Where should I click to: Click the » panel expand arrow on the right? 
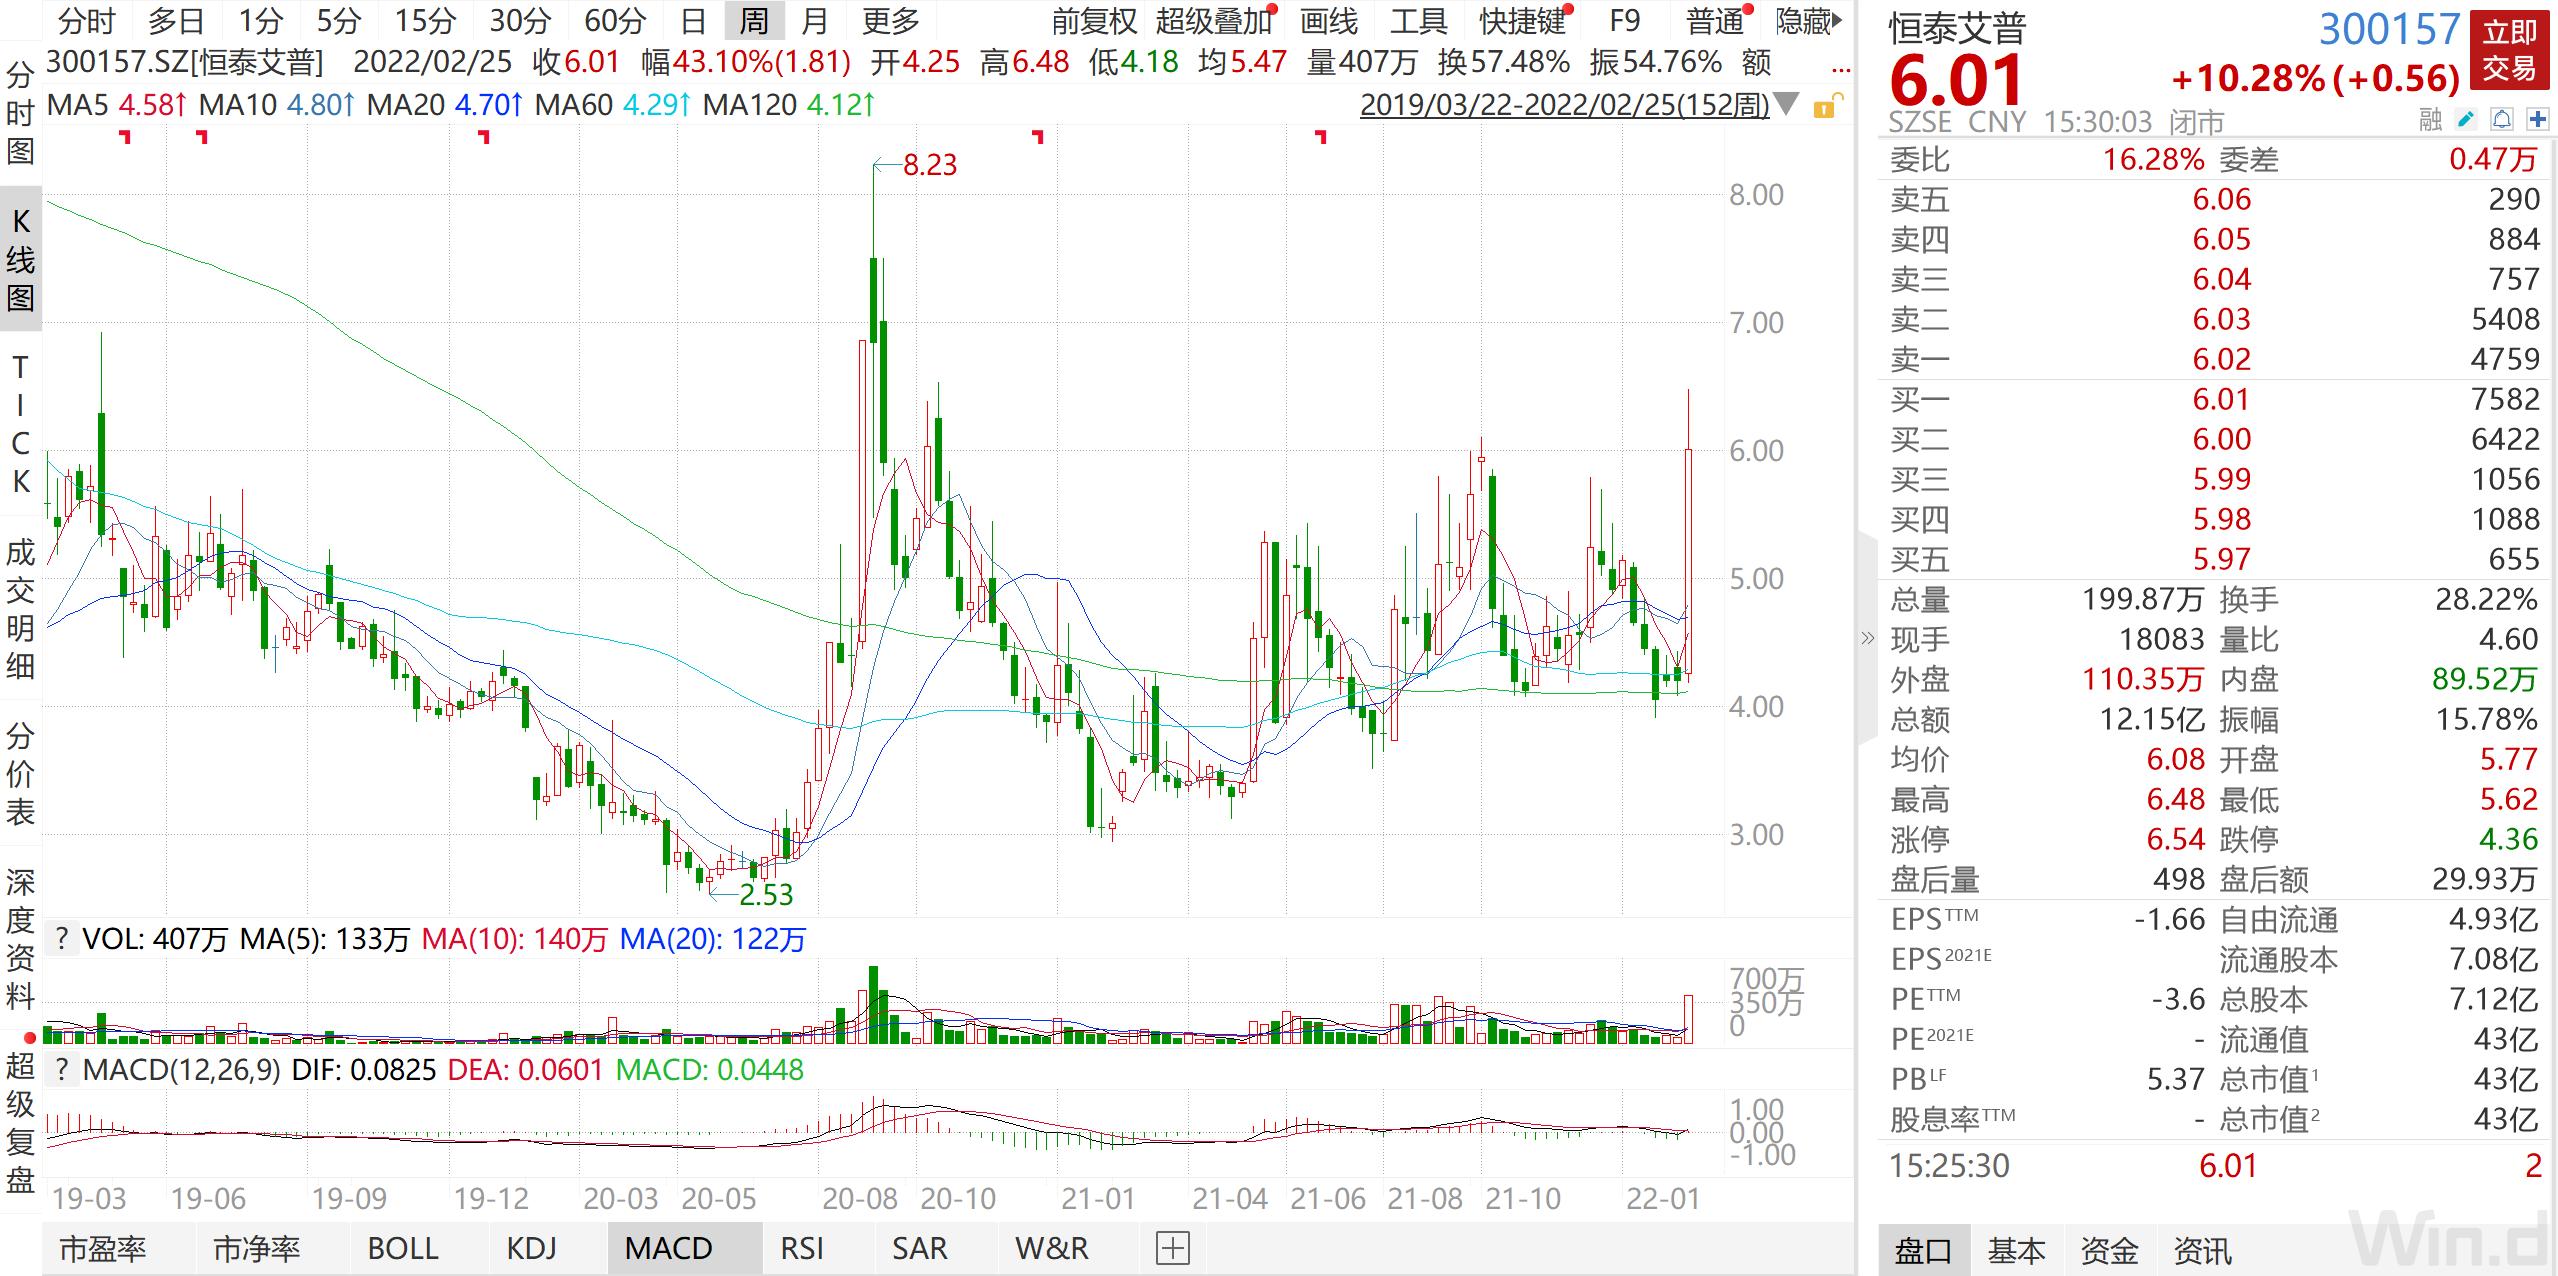(1866, 637)
